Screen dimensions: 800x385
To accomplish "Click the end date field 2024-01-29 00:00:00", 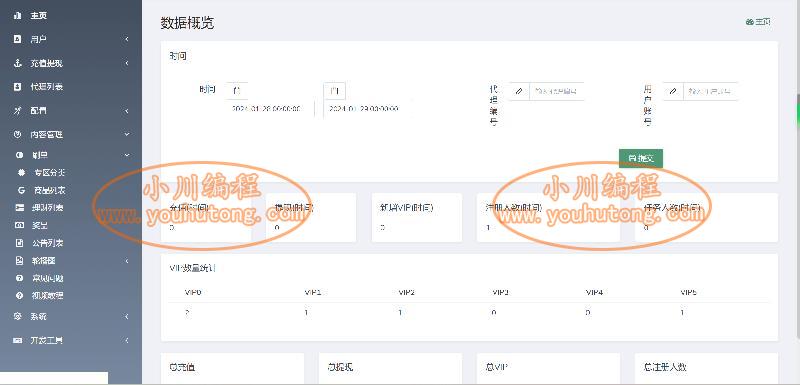I will point(368,109).
